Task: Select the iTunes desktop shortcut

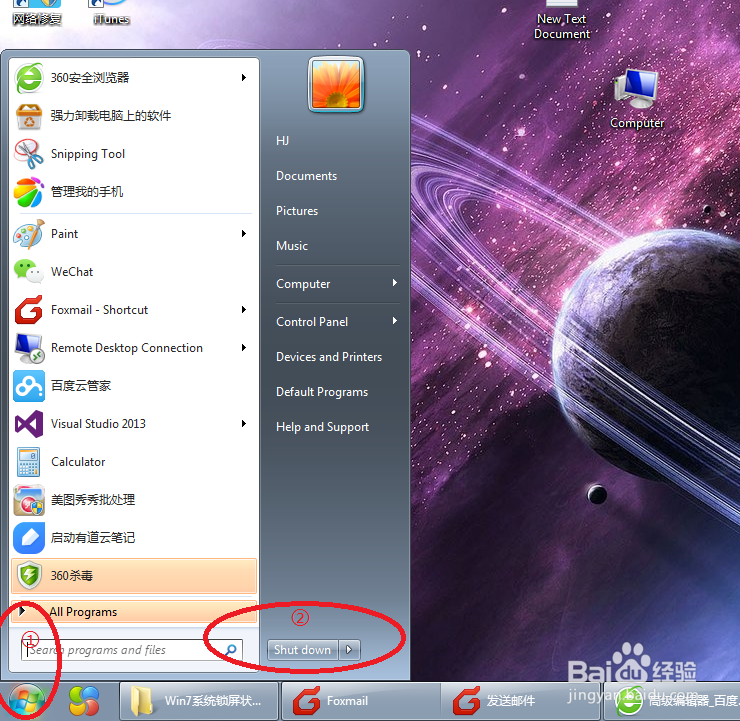Action: tap(111, 13)
